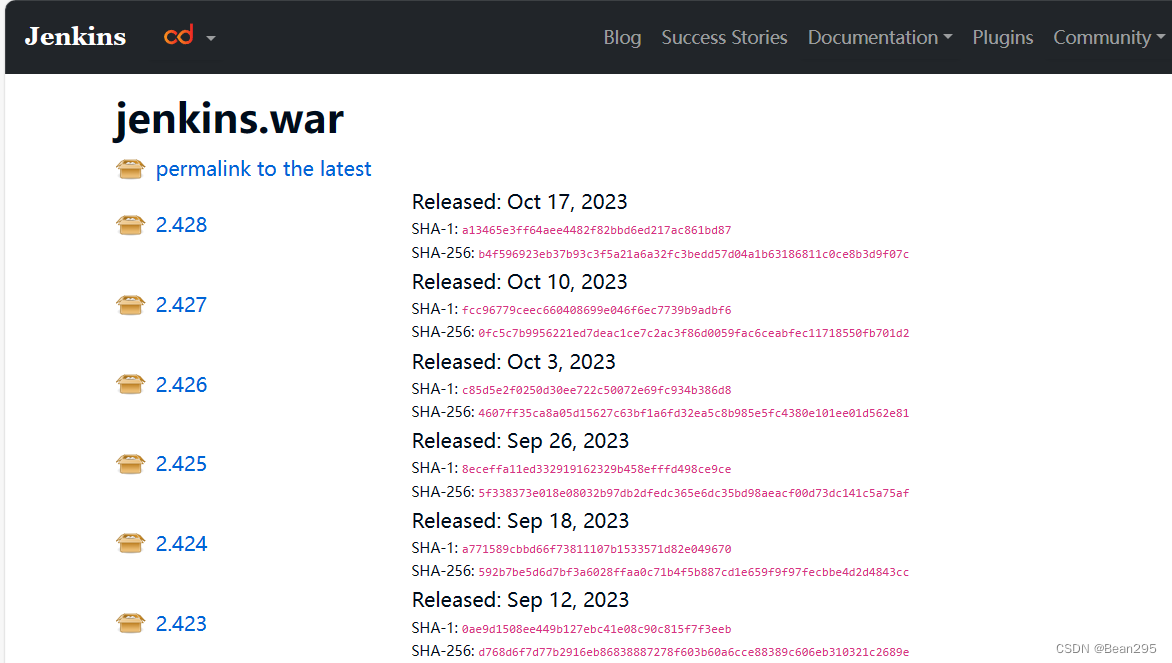1172x663 pixels.
Task: Click the SHA-1 hash for version 2.425
Action: 596,469
